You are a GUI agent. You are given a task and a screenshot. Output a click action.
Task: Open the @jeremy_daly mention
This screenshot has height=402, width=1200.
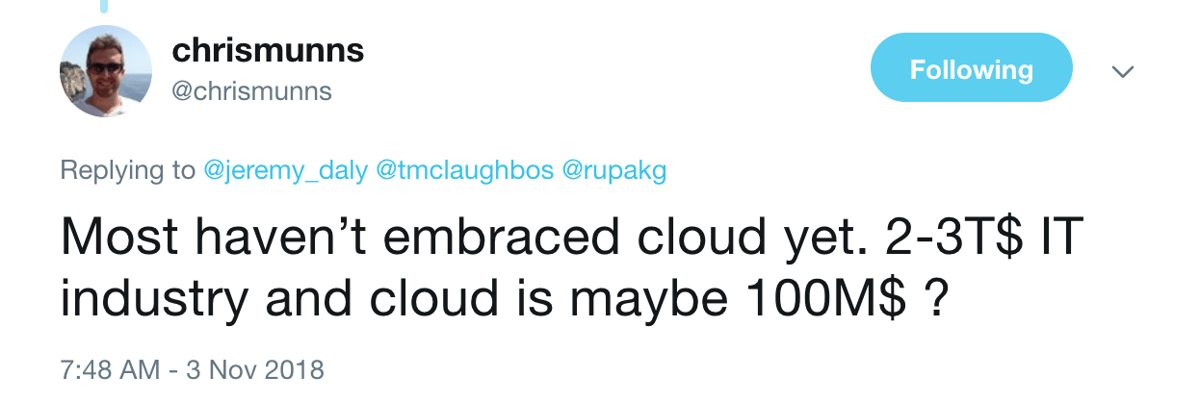coord(285,170)
